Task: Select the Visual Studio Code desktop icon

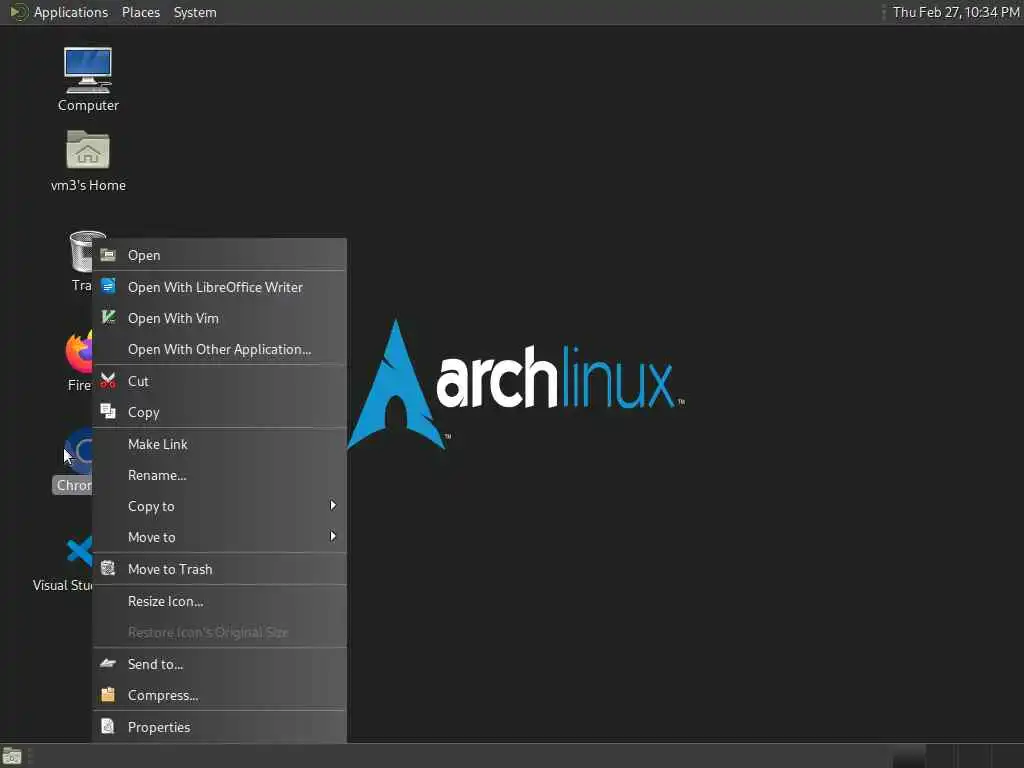Action: point(78,551)
